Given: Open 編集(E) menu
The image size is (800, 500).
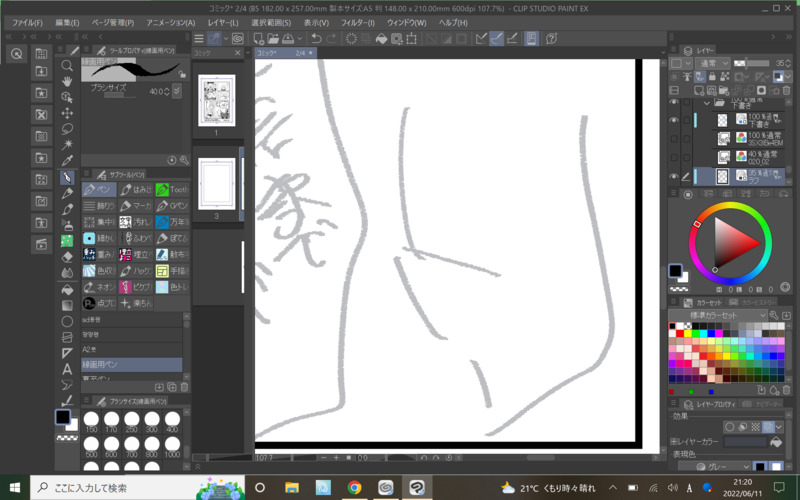Looking at the screenshot, I should pos(67,22).
